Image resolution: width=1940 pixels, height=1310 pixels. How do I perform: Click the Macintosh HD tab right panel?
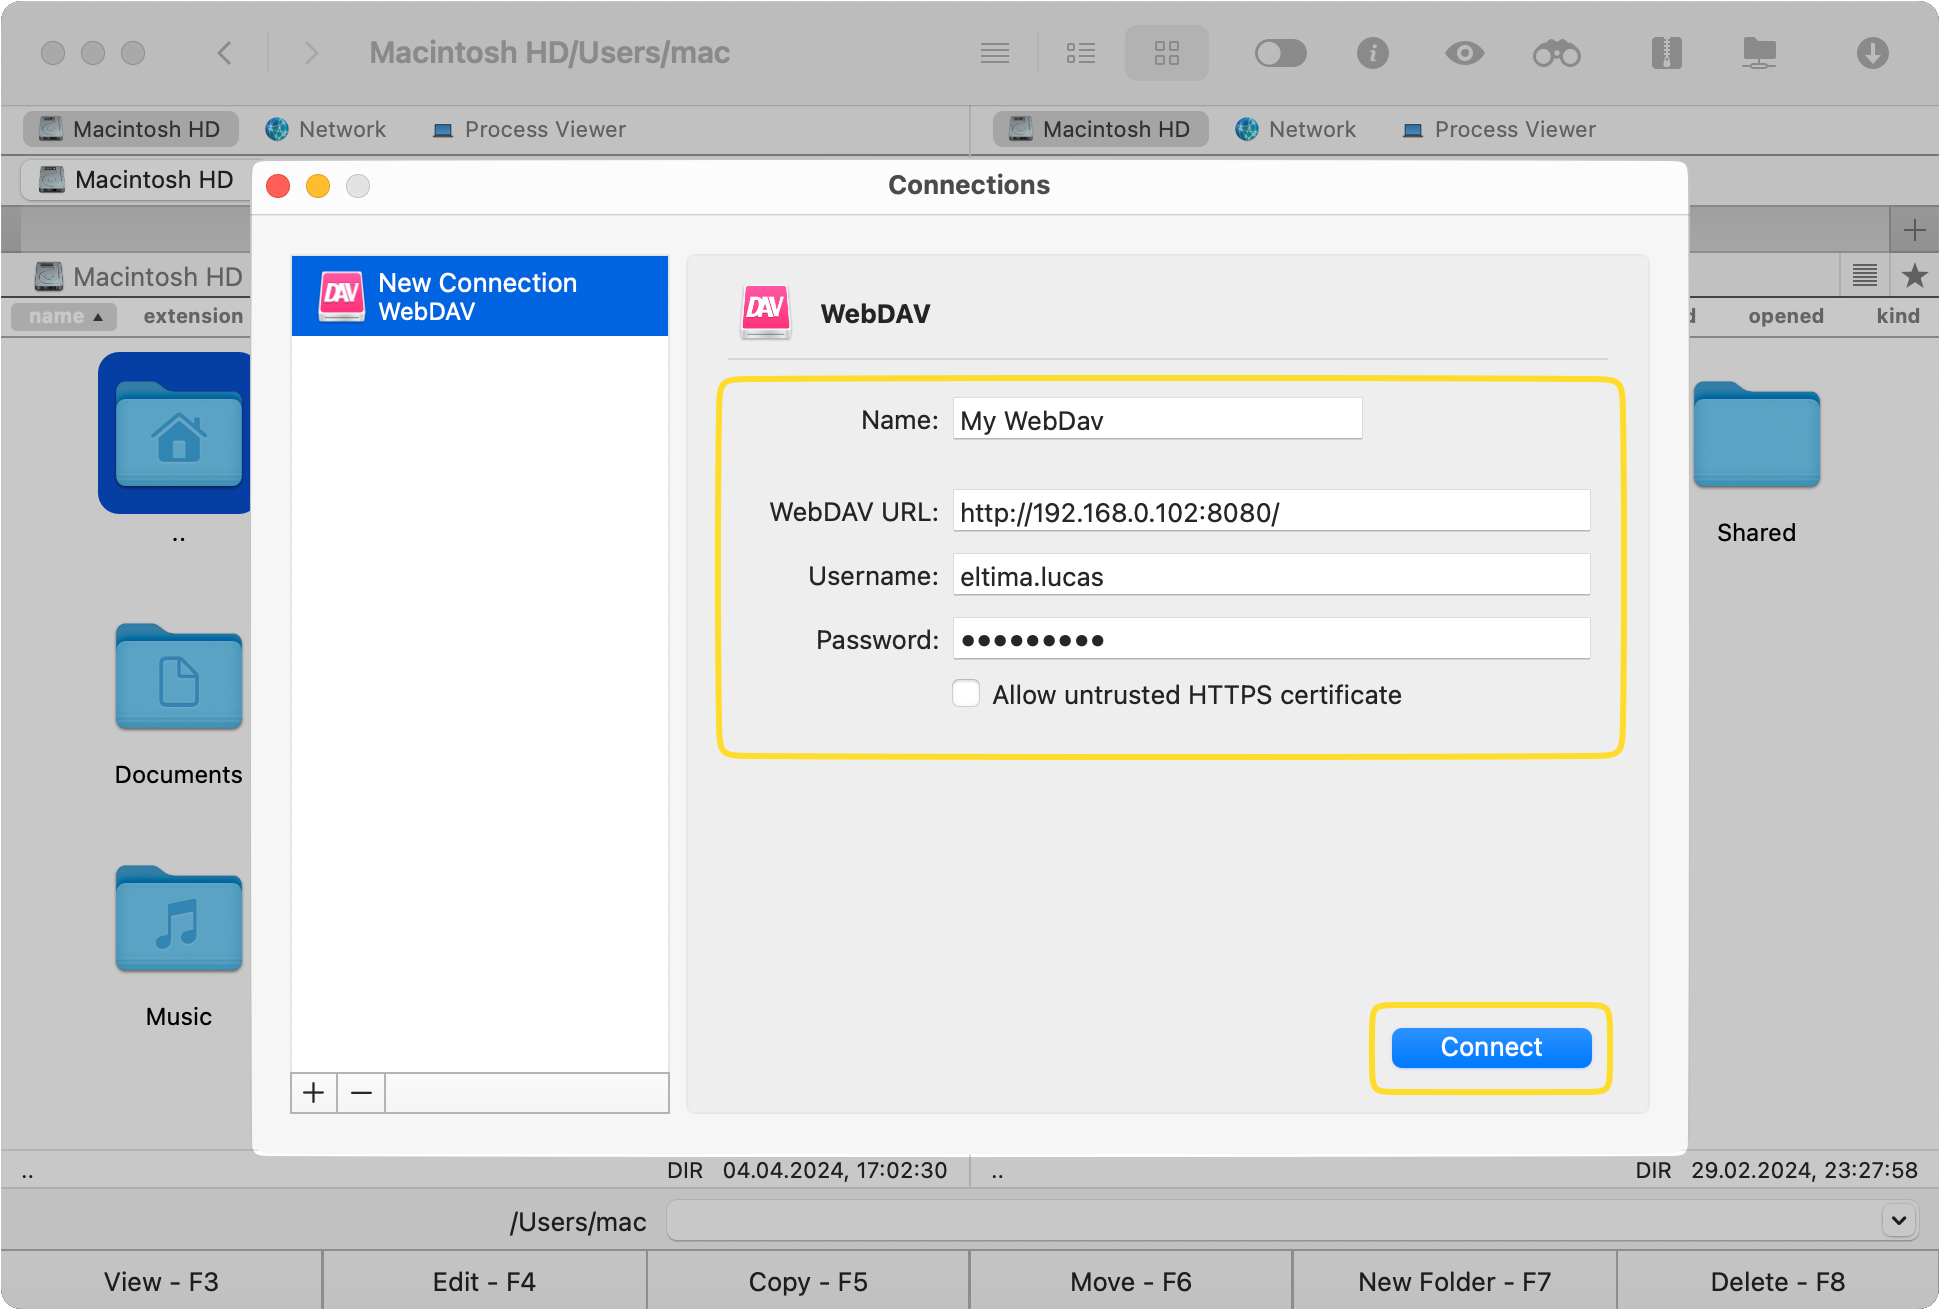(1096, 129)
